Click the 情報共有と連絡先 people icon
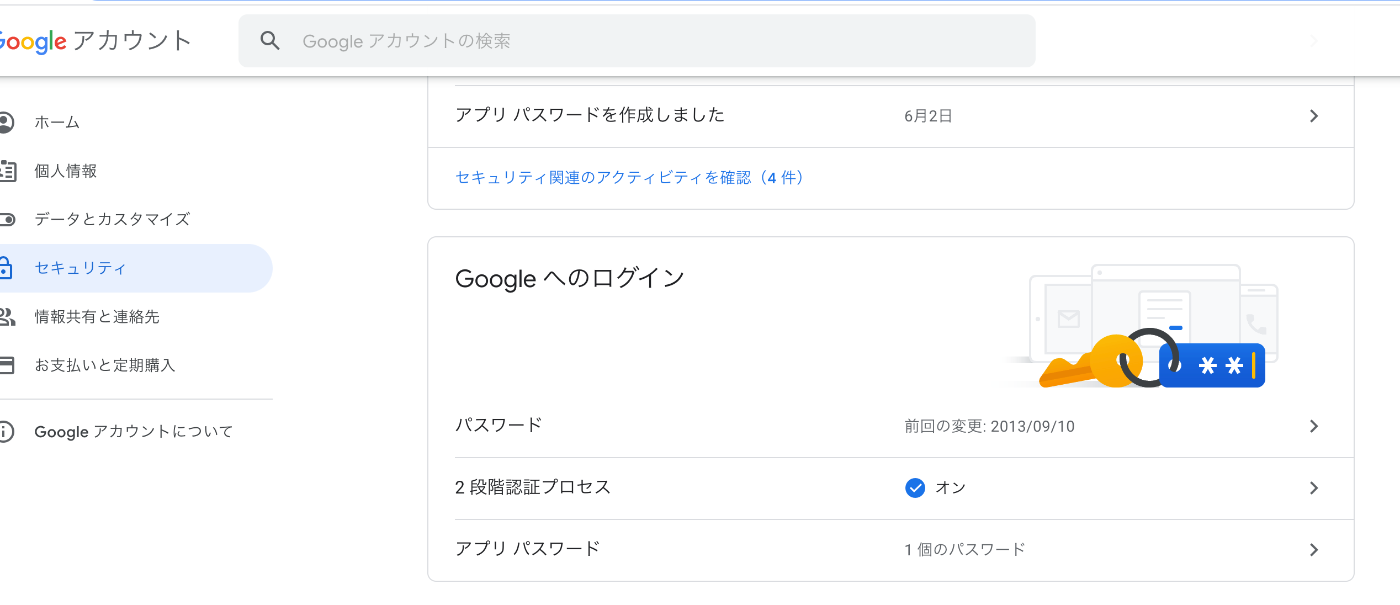The image size is (1400, 605). [6, 317]
